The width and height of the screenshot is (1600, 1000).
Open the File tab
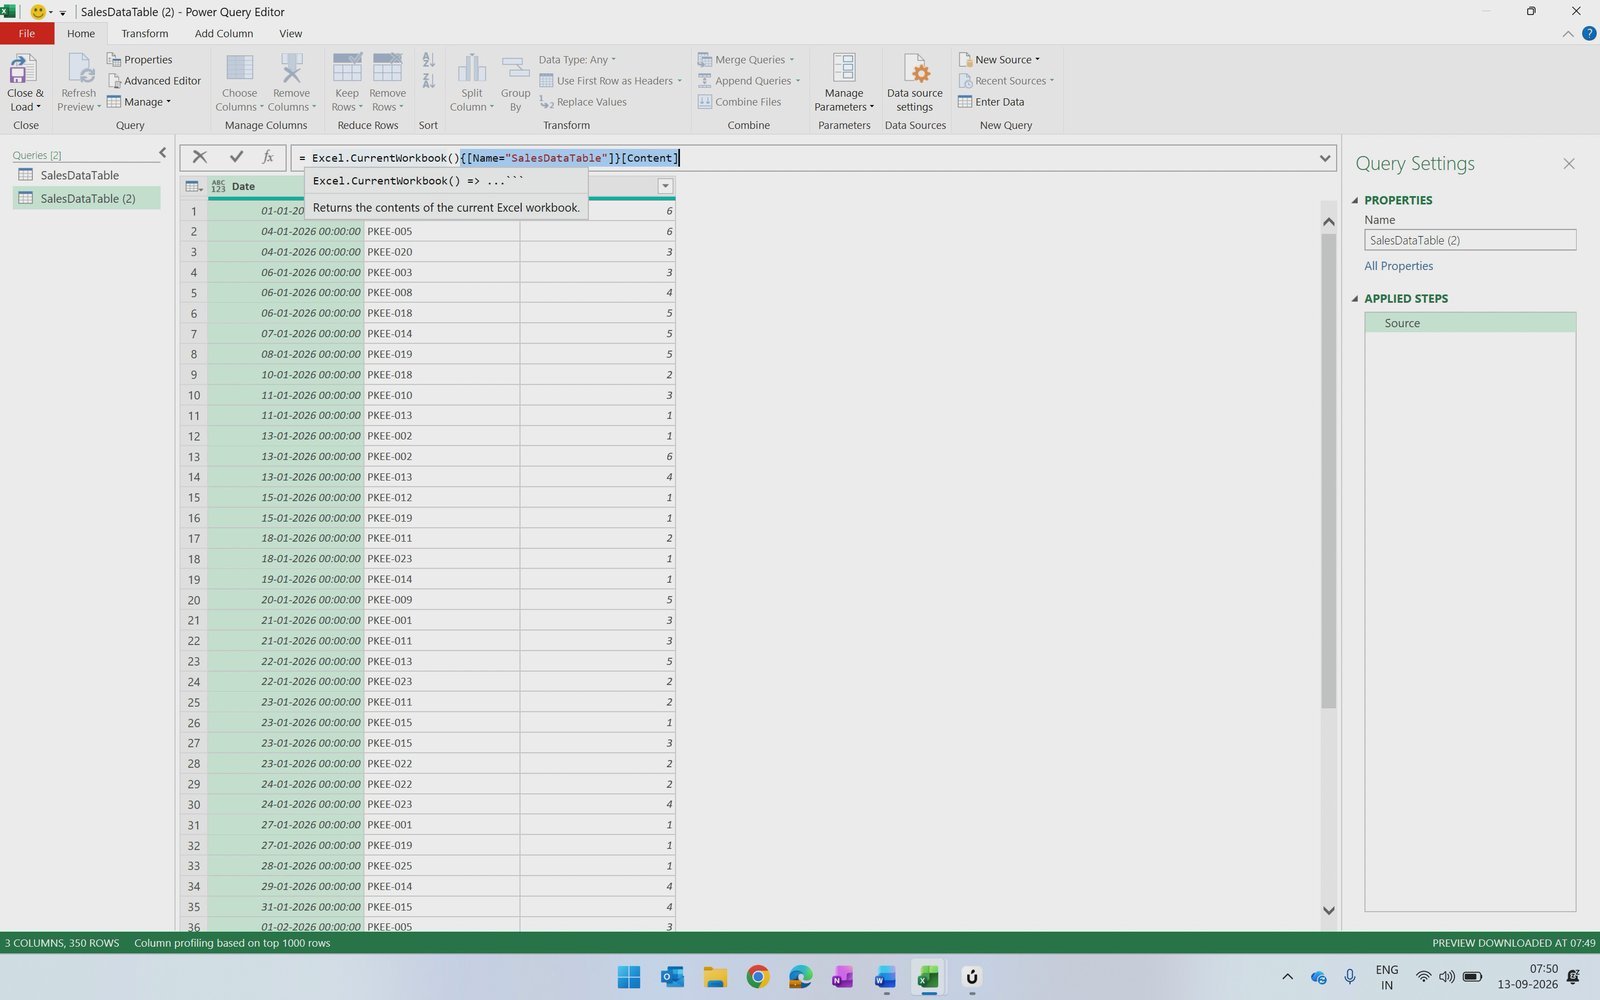tap(27, 34)
